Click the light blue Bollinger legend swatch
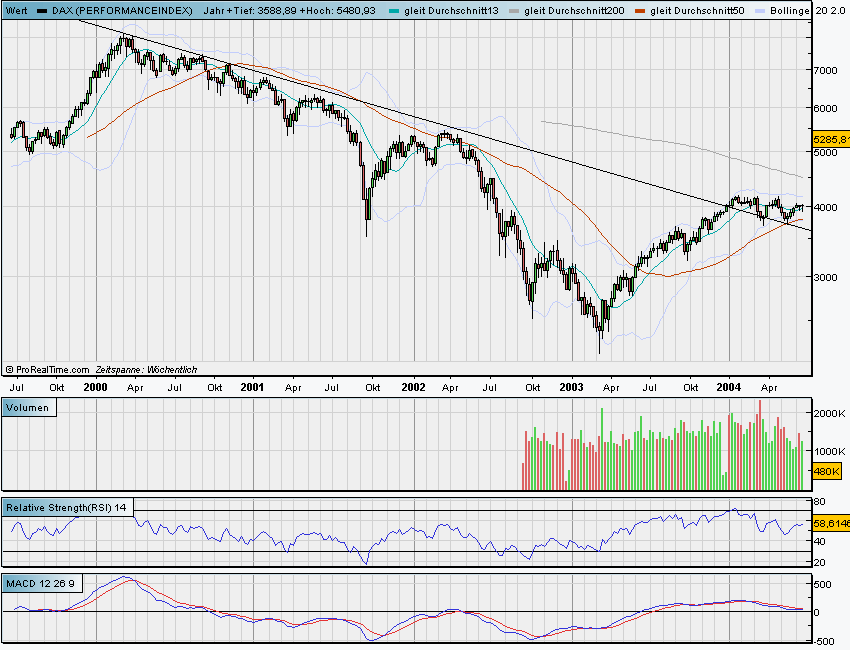Image resolution: width=850 pixels, height=650 pixels. pyautogui.click(x=760, y=11)
